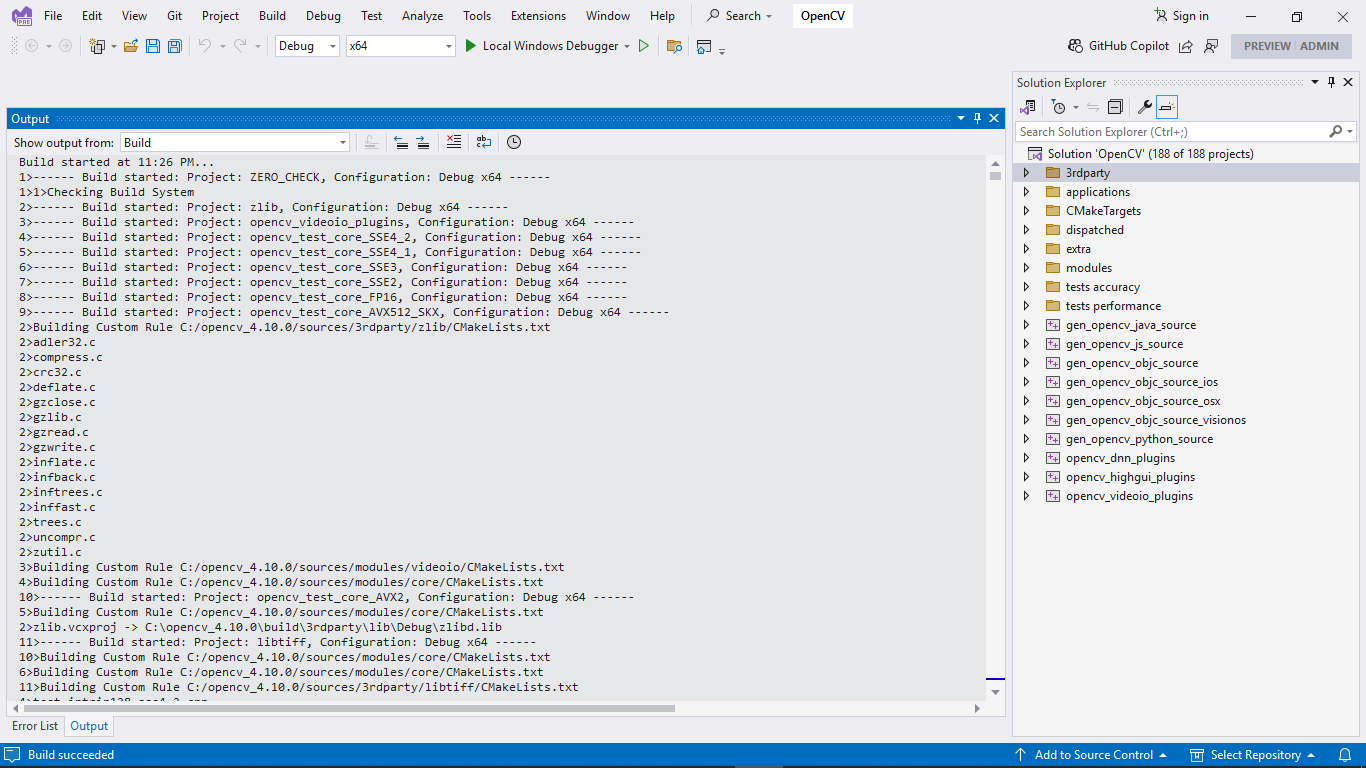
Task: Pin the Output window with the pushpin icon
Action: pos(978,118)
